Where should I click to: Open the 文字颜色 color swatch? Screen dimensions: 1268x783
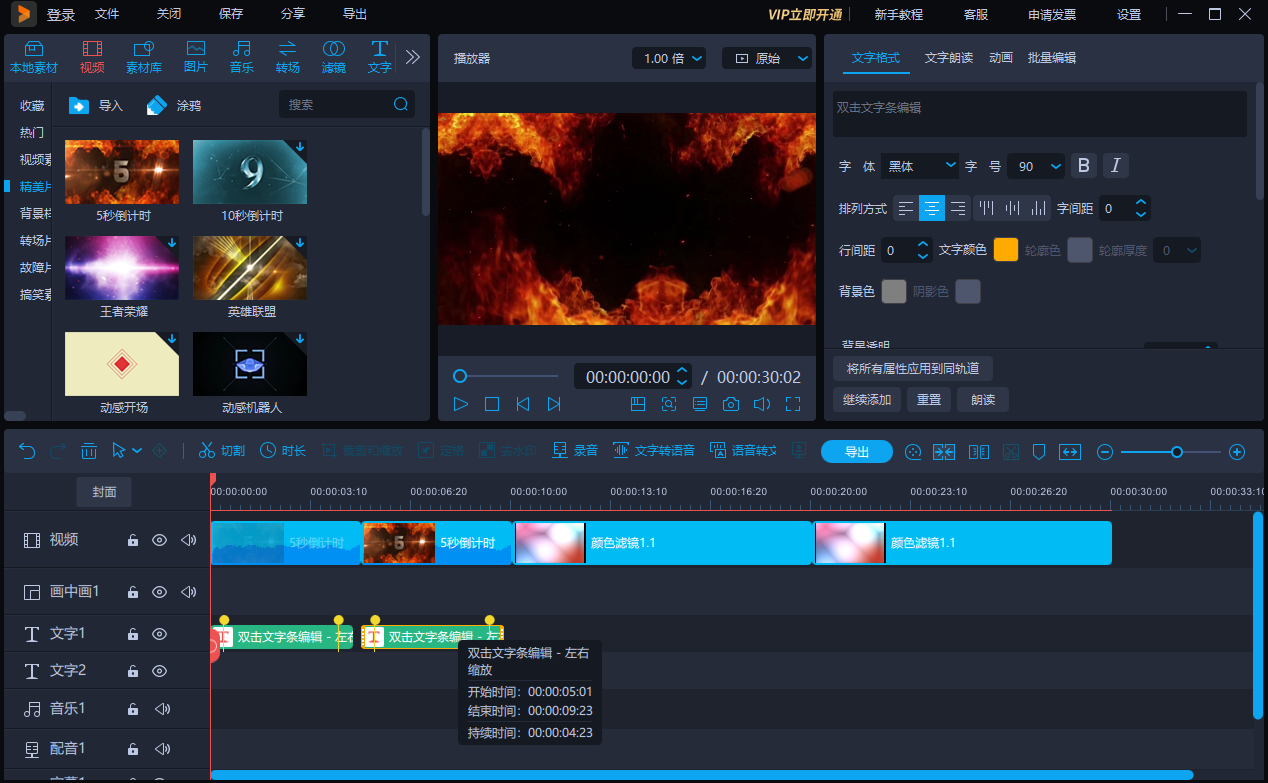pyautogui.click(x=1006, y=249)
